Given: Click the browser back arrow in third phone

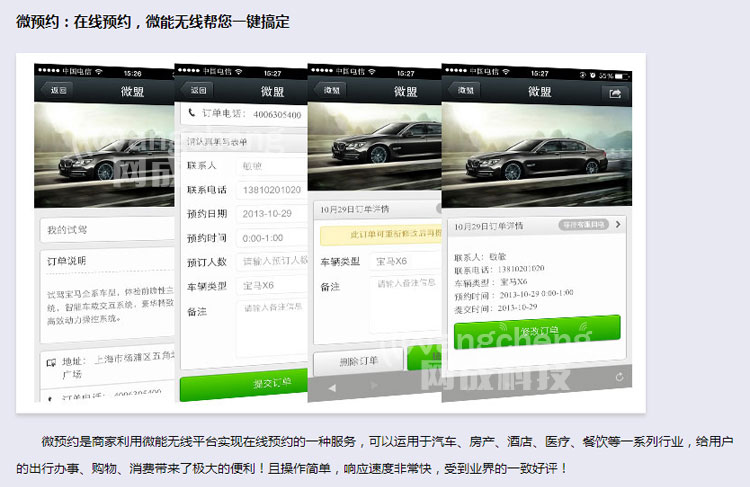Looking at the screenshot, I should [x=333, y=387].
